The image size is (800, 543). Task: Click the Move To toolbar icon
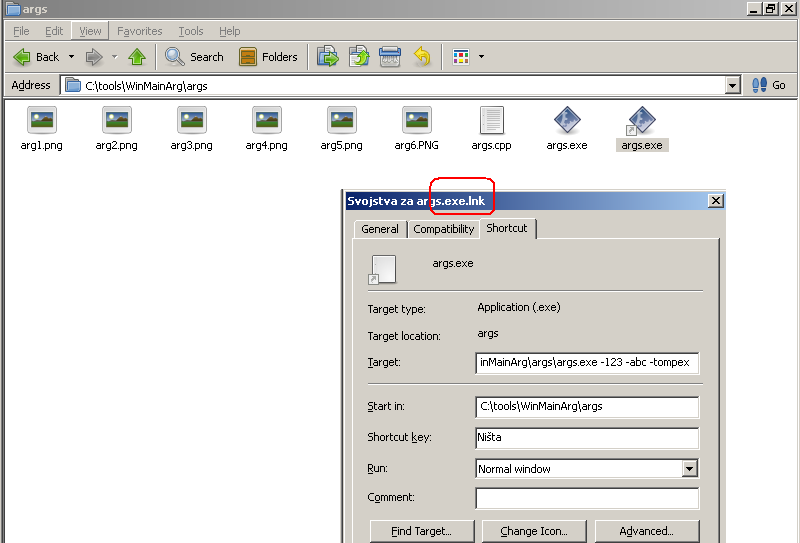pos(328,57)
